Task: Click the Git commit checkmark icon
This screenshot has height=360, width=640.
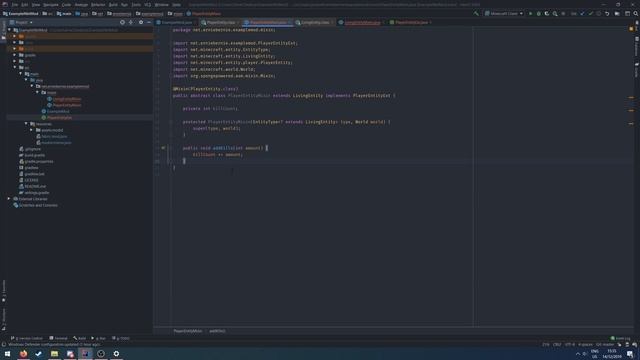Action: click(x=591, y=13)
